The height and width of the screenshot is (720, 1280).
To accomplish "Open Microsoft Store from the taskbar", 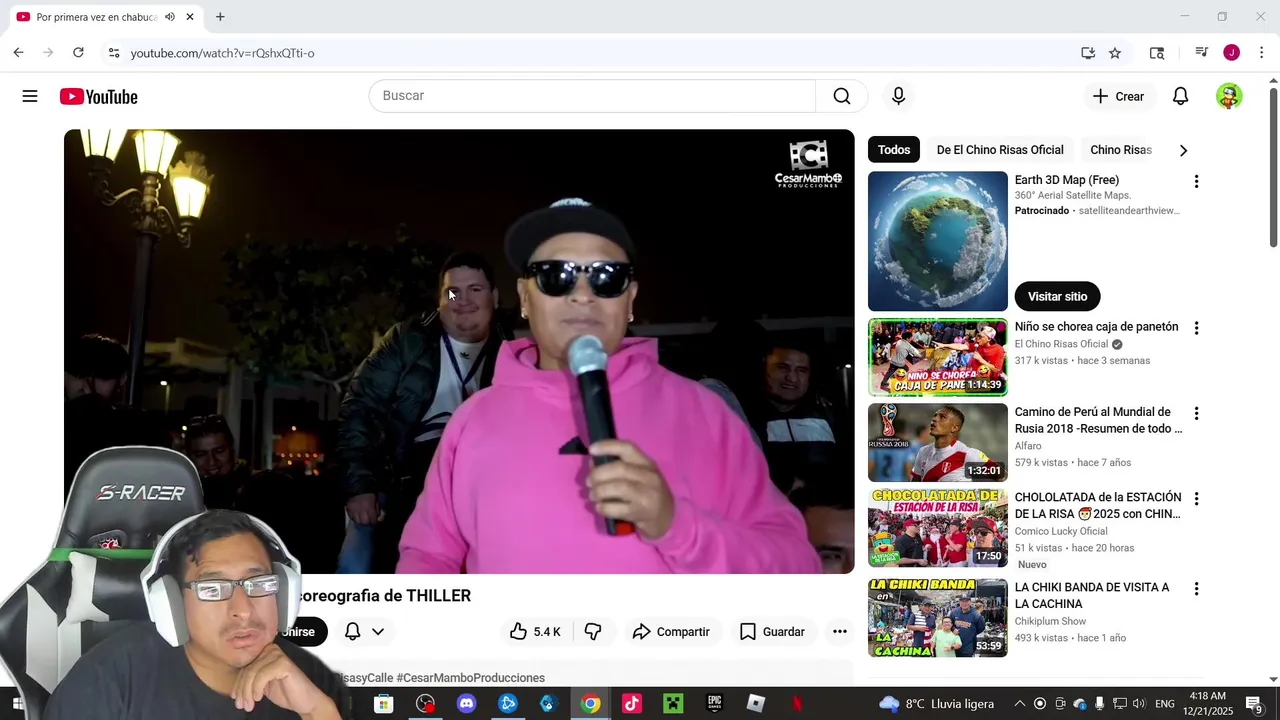I will click(x=383, y=704).
